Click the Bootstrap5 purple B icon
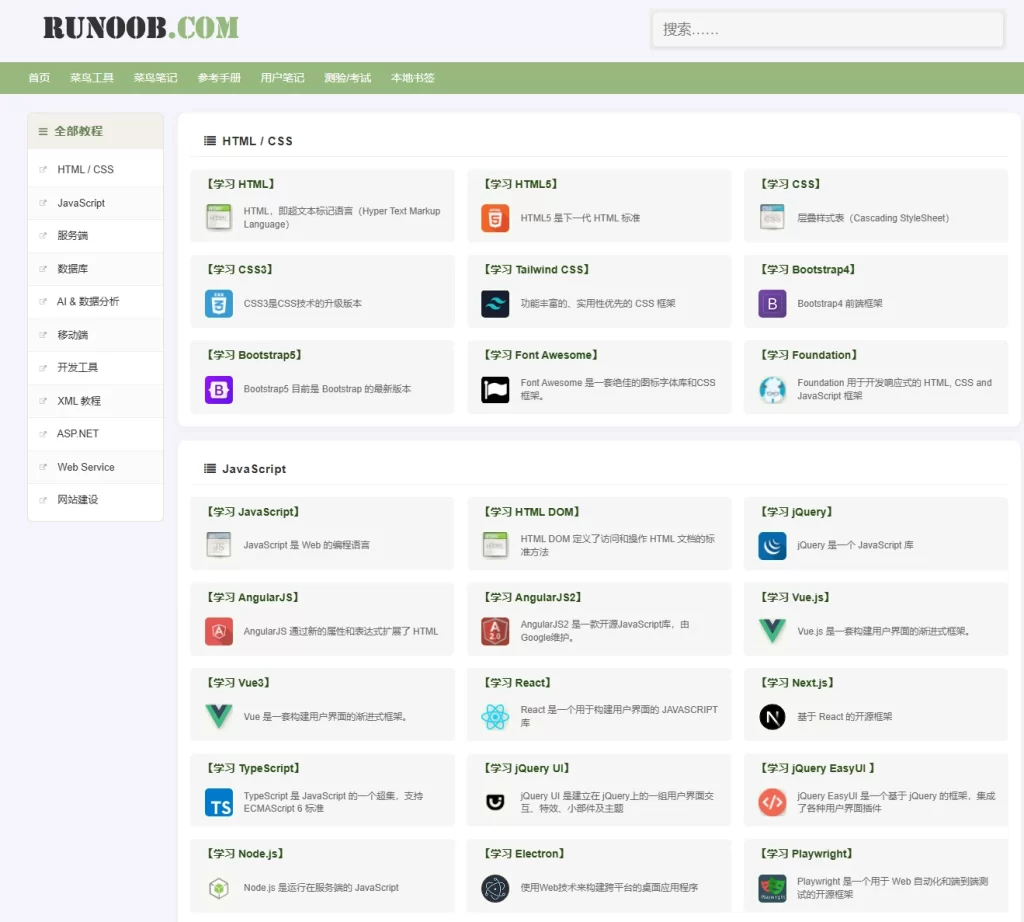 pos(218,389)
